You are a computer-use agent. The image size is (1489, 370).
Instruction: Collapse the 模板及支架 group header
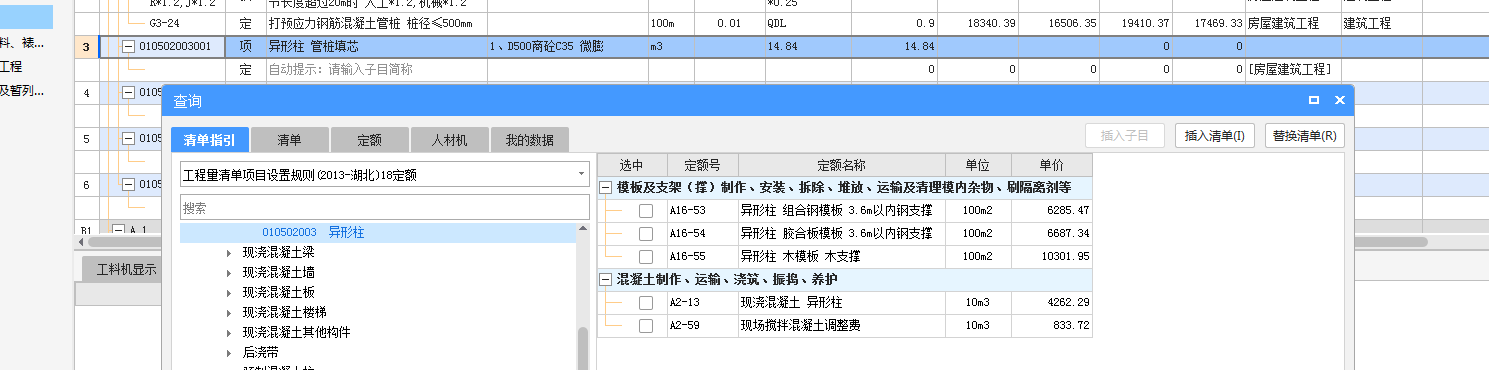click(x=606, y=188)
